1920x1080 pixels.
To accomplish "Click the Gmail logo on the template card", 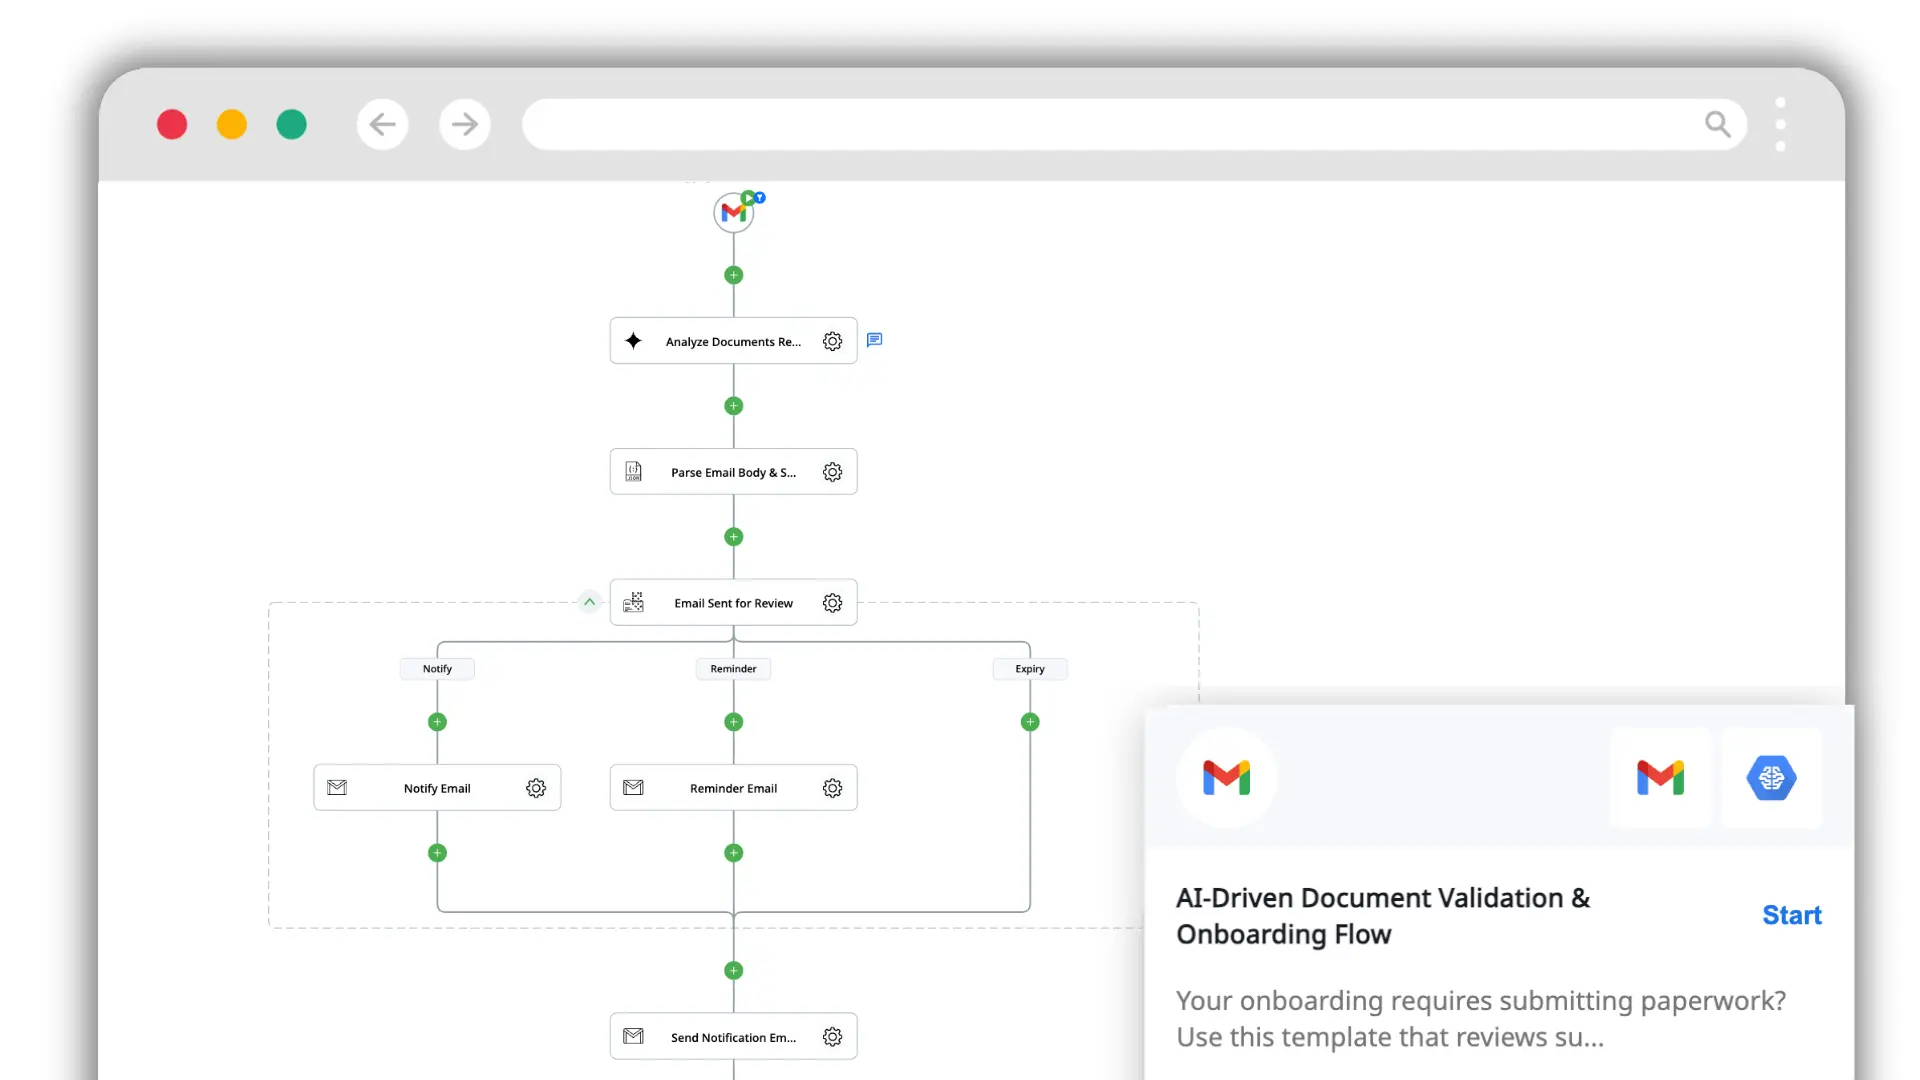I will [1661, 779].
